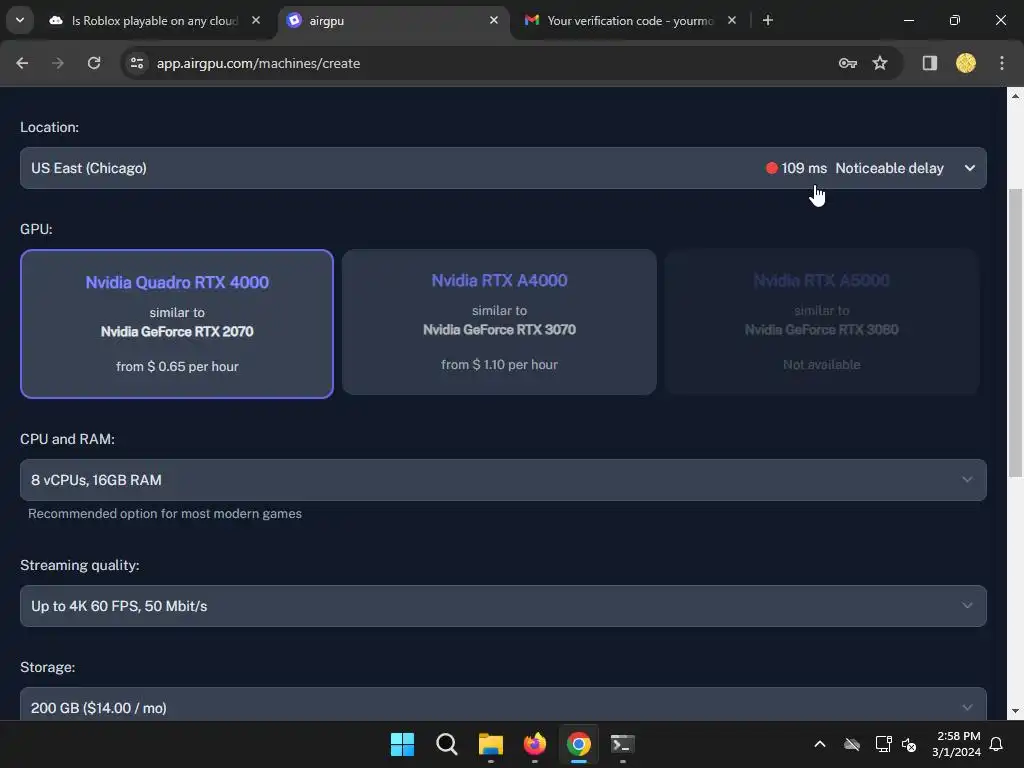Click the 109 ms latency indicator
Screen dimensions: 1024x768
797,168
